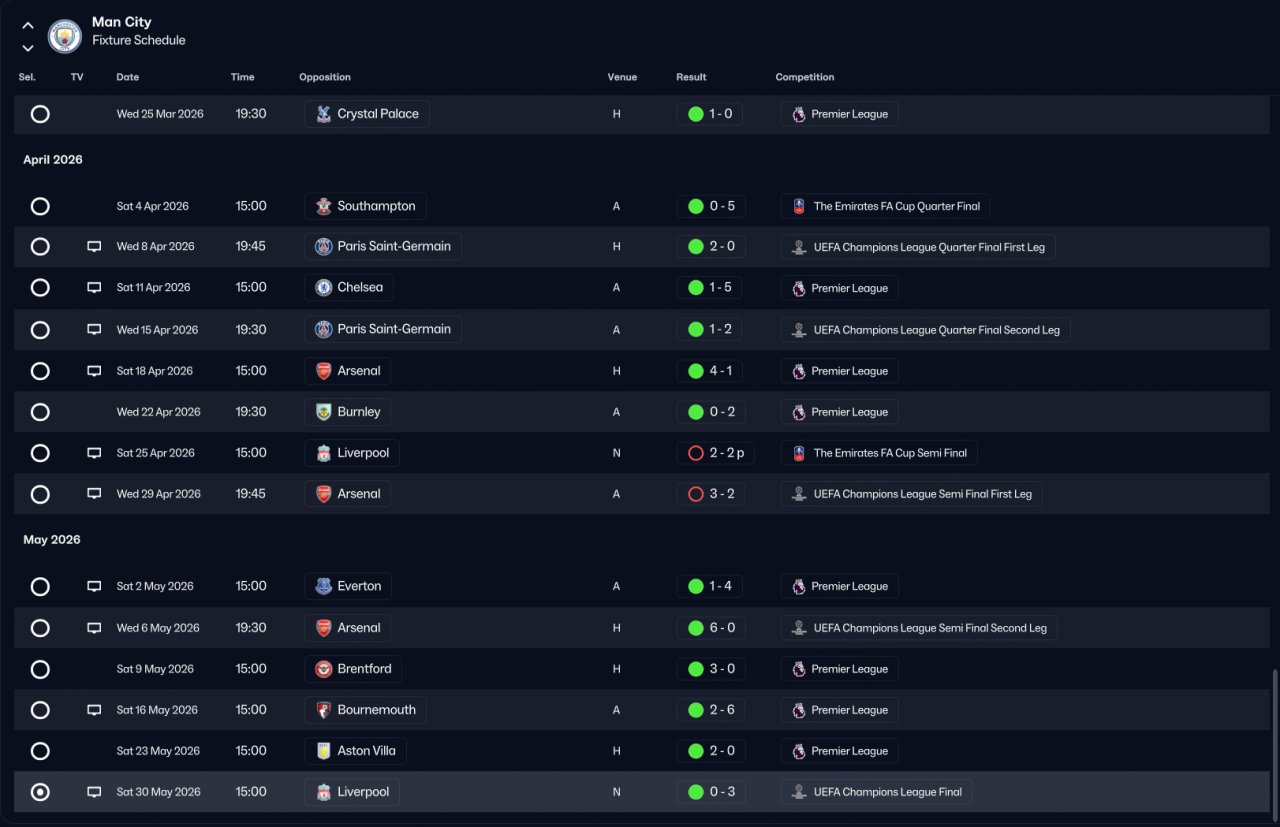Go to next team using down chevron
The image size is (1280, 827).
pyautogui.click(x=28, y=48)
